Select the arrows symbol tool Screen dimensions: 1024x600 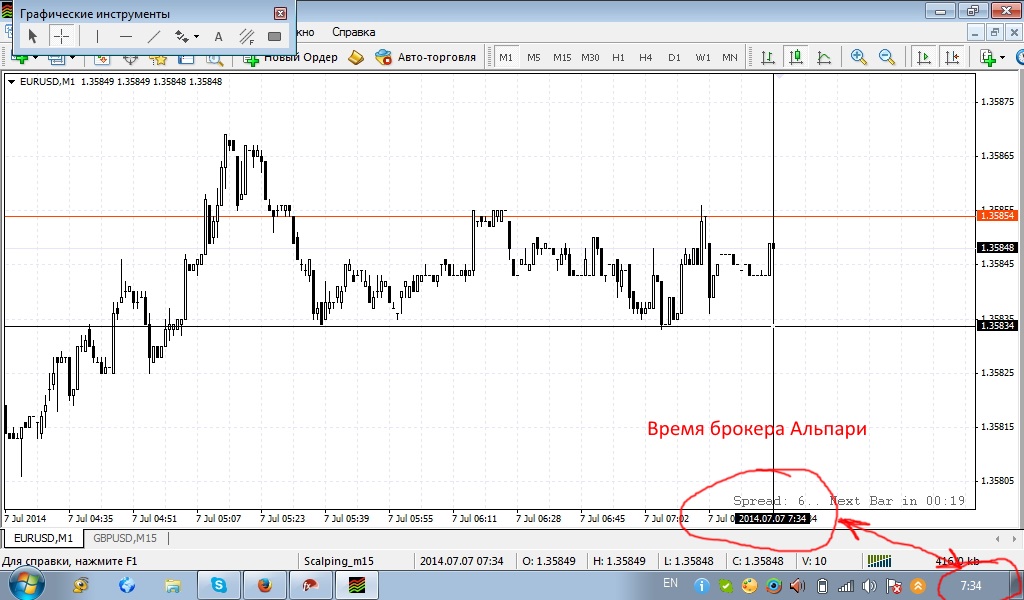tap(181, 37)
